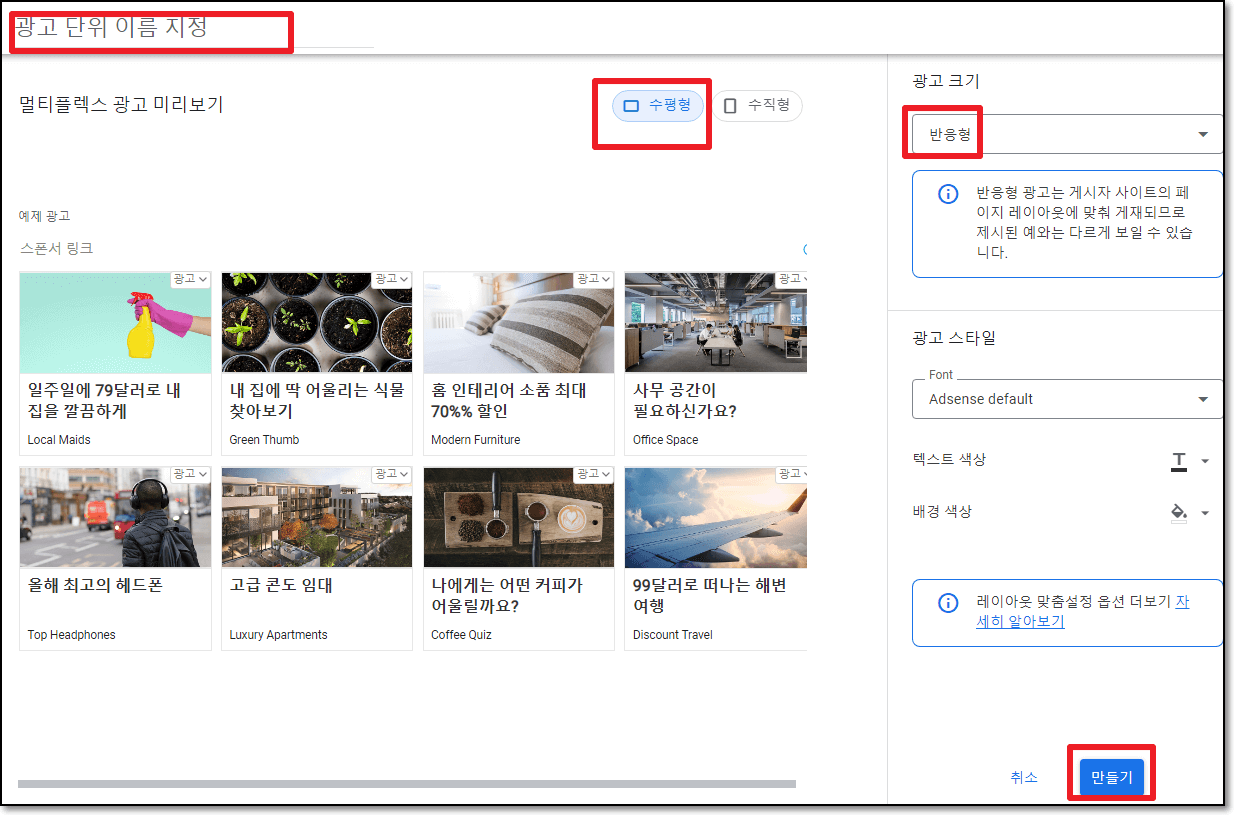Click the info icon in the 반응형 notice
The height and width of the screenshot is (815, 1234).
pyautogui.click(x=948, y=194)
